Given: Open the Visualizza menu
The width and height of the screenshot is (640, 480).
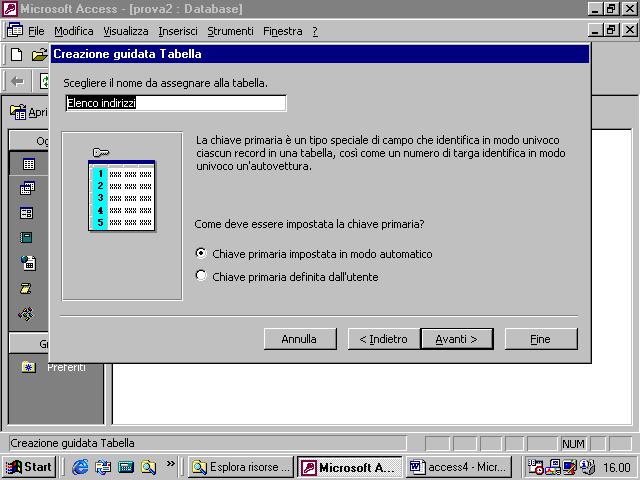Looking at the screenshot, I should (x=126, y=31).
